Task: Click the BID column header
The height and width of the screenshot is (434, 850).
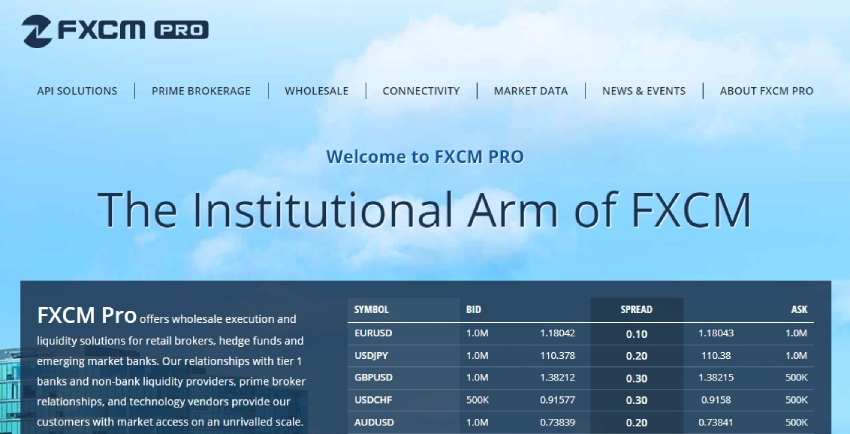Action: point(474,310)
